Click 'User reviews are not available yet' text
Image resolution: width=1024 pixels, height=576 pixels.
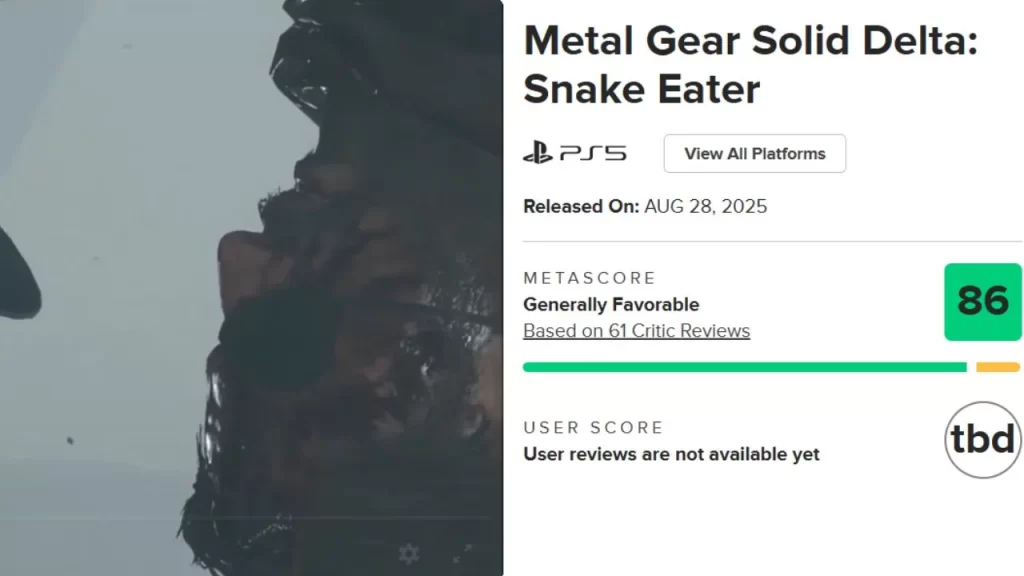tap(671, 454)
